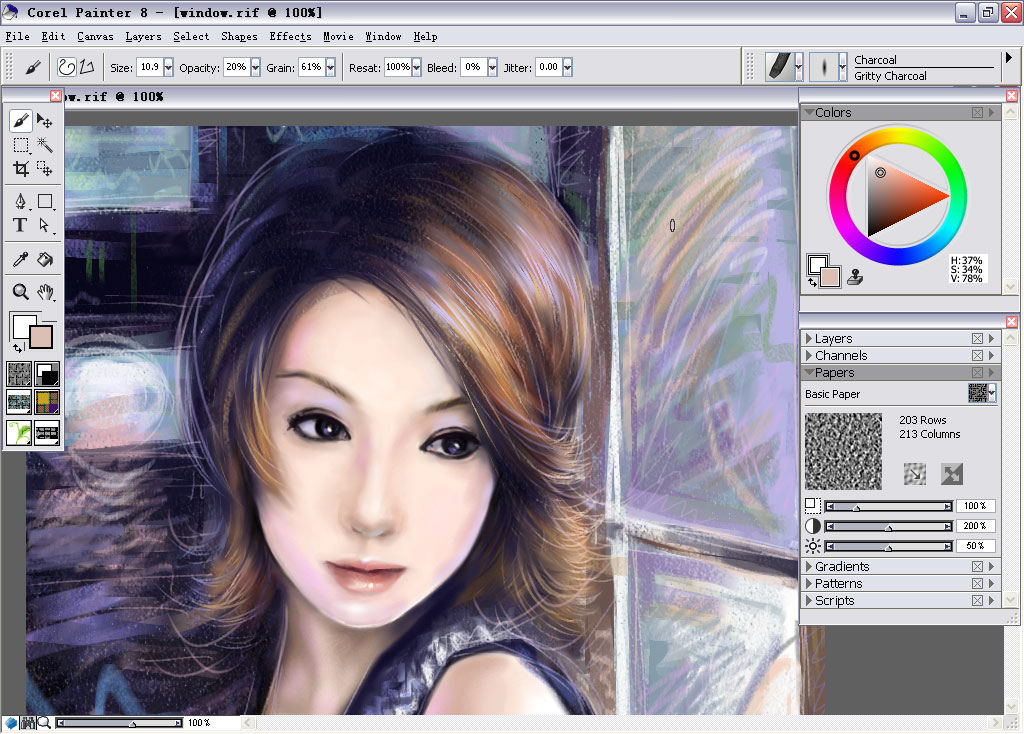This screenshot has width=1024, height=734.
Task: Open the File menu
Action: 18,37
